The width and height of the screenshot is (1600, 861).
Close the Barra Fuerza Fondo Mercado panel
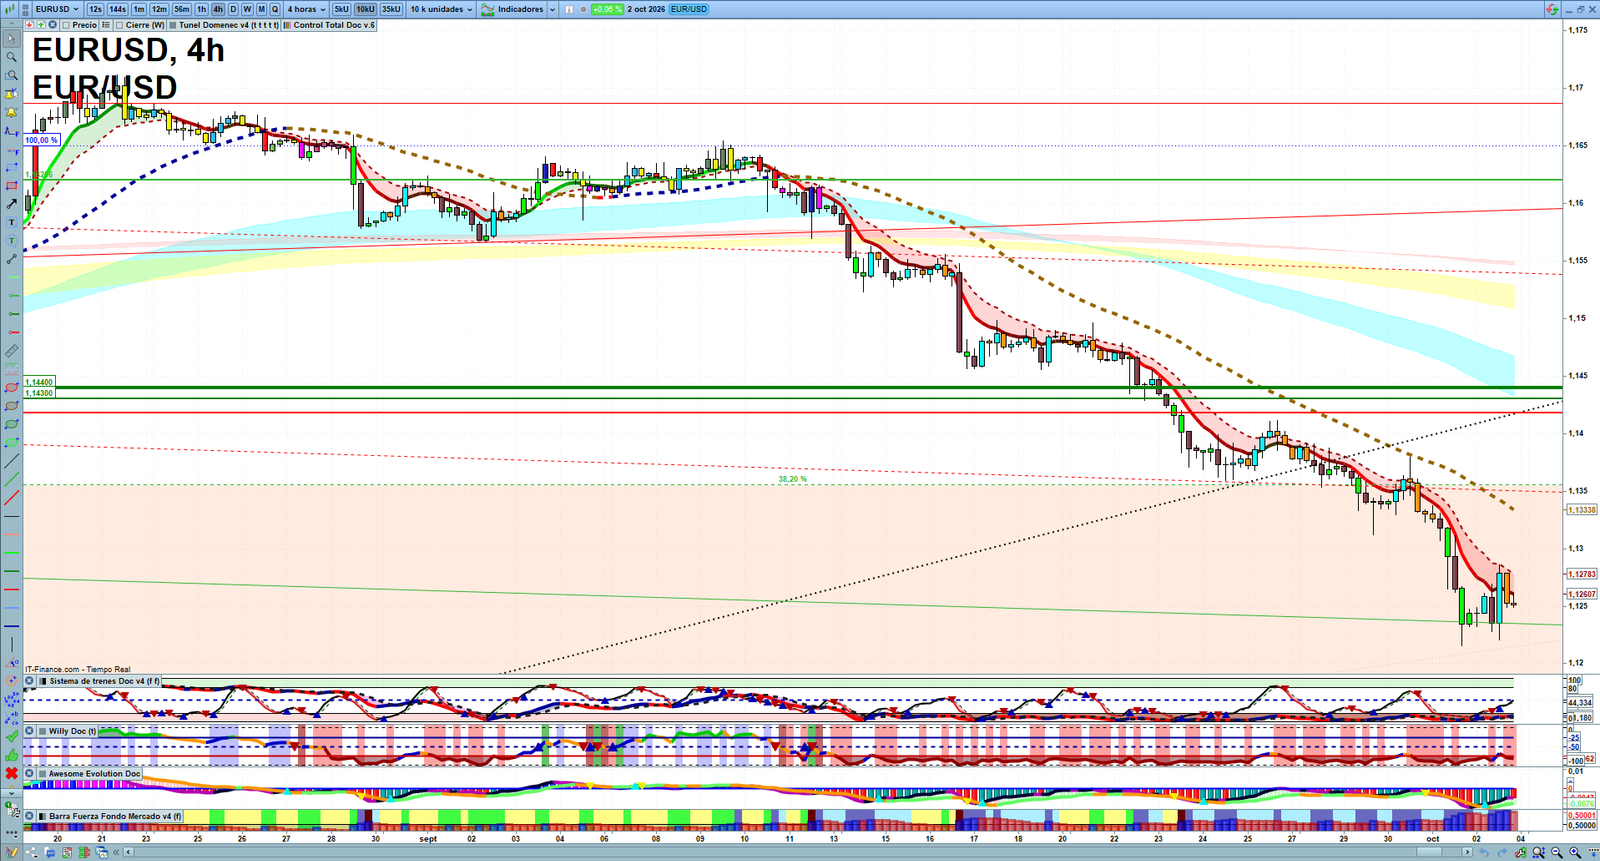point(30,816)
